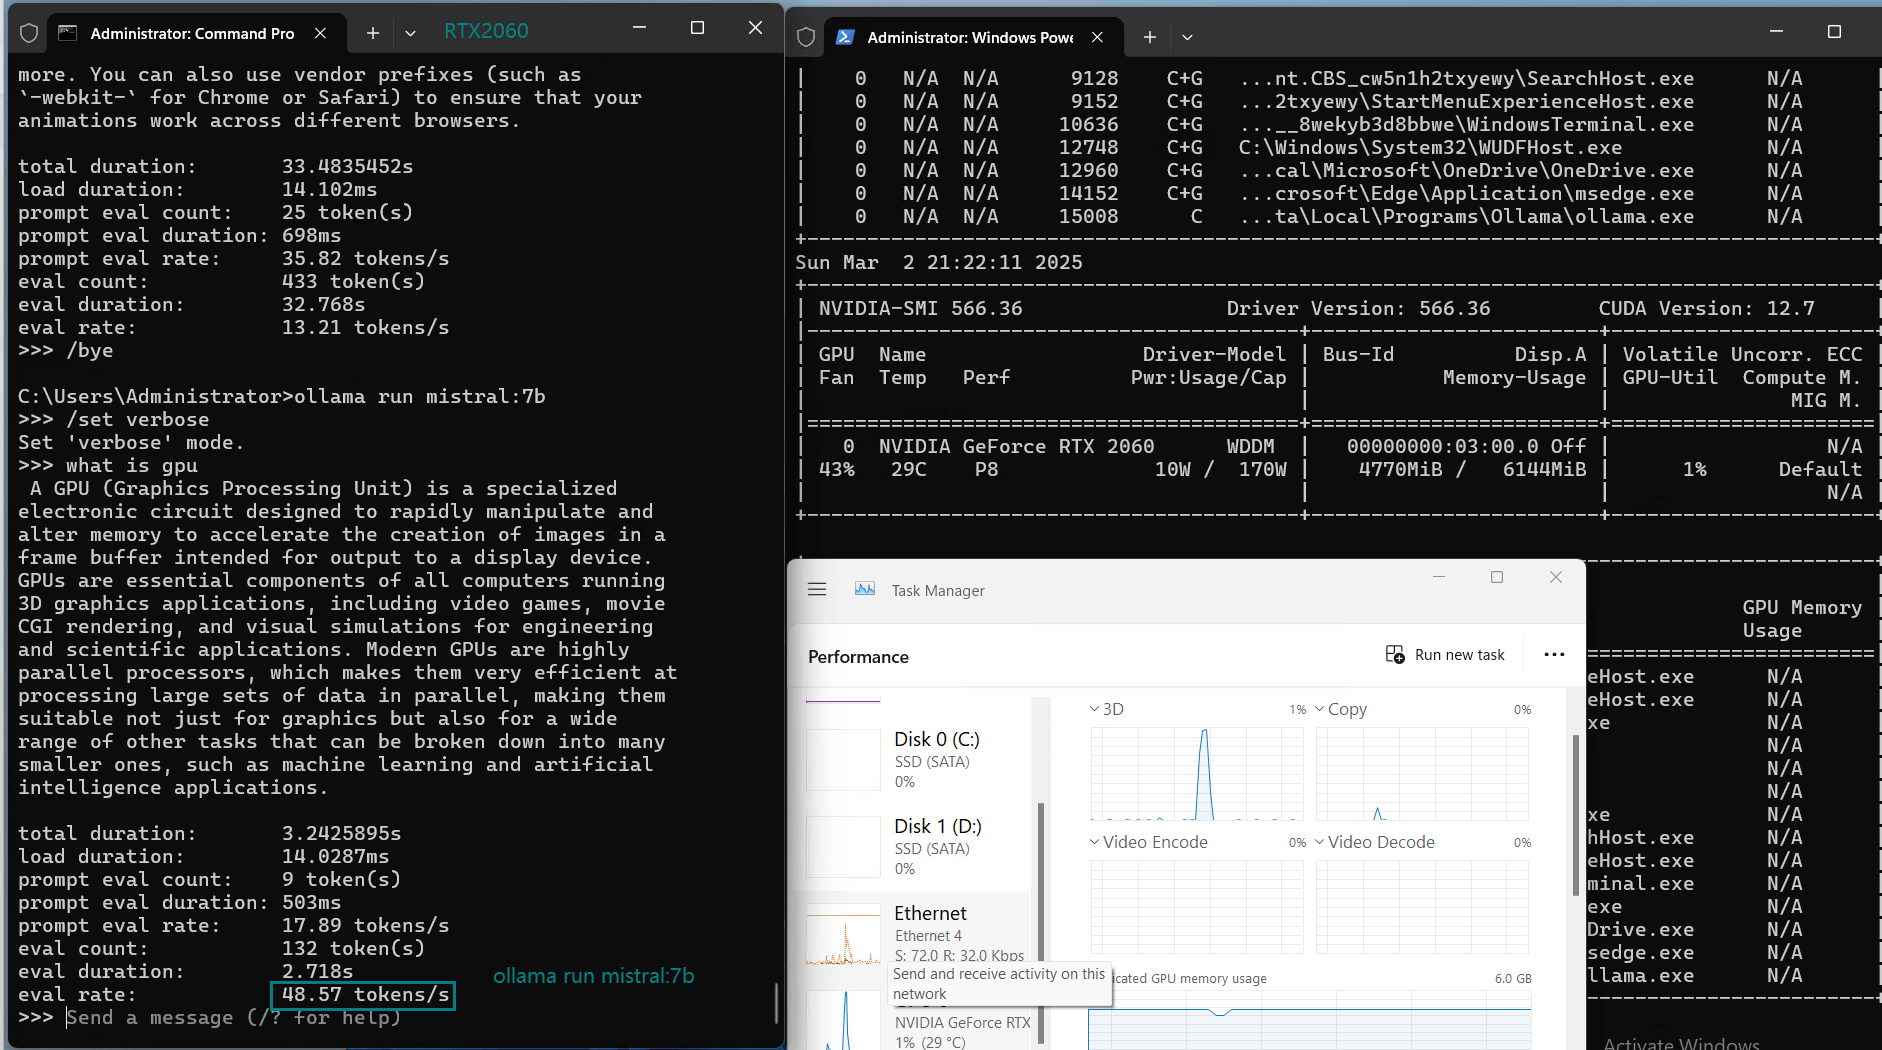Click the Task Manager performance list scrollbar
The width and height of the screenshot is (1882, 1050).
1041,880
